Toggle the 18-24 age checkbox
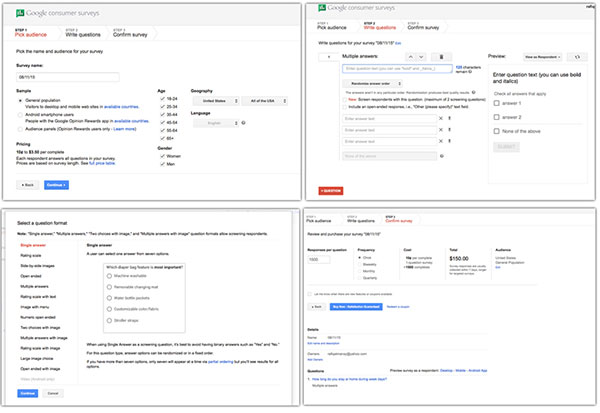 point(162,99)
